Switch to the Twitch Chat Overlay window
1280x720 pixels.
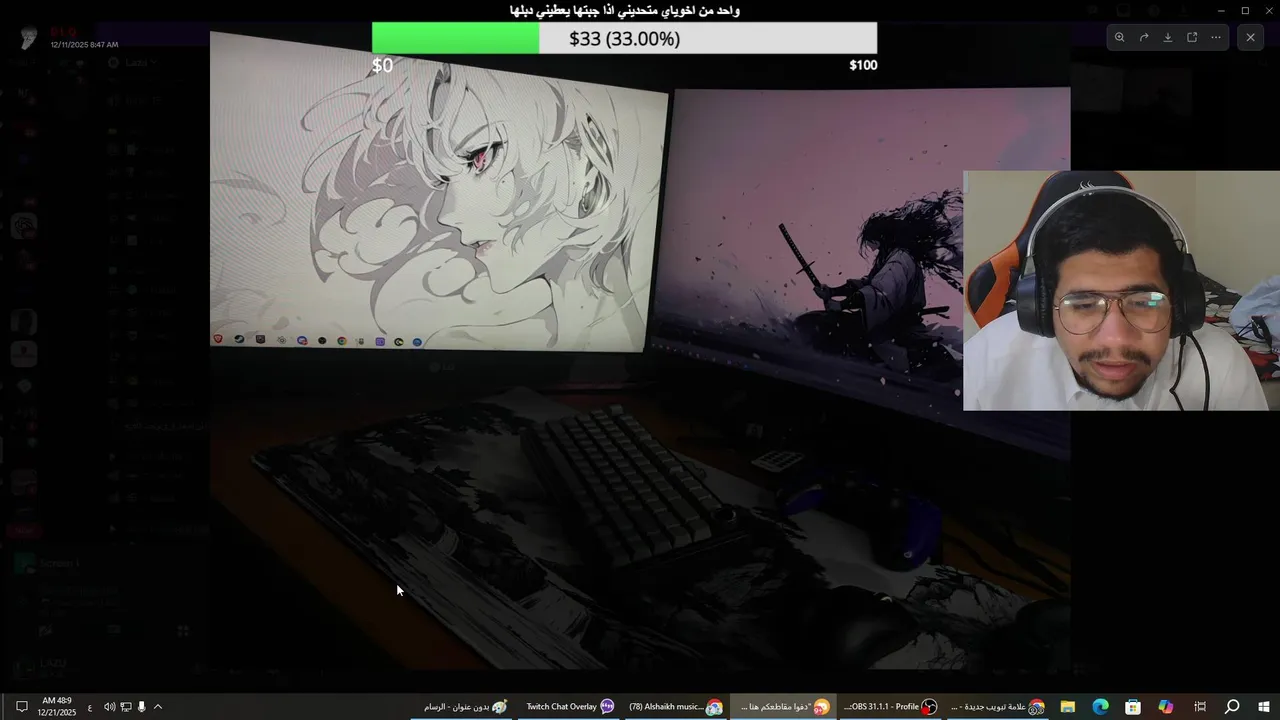click(x=569, y=707)
